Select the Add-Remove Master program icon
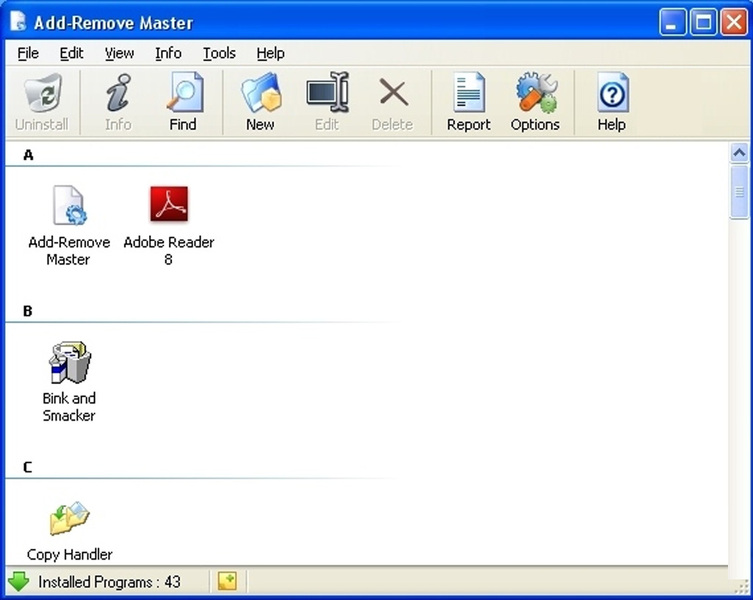The height and width of the screenshot is (600, 753). coord(69,205)
